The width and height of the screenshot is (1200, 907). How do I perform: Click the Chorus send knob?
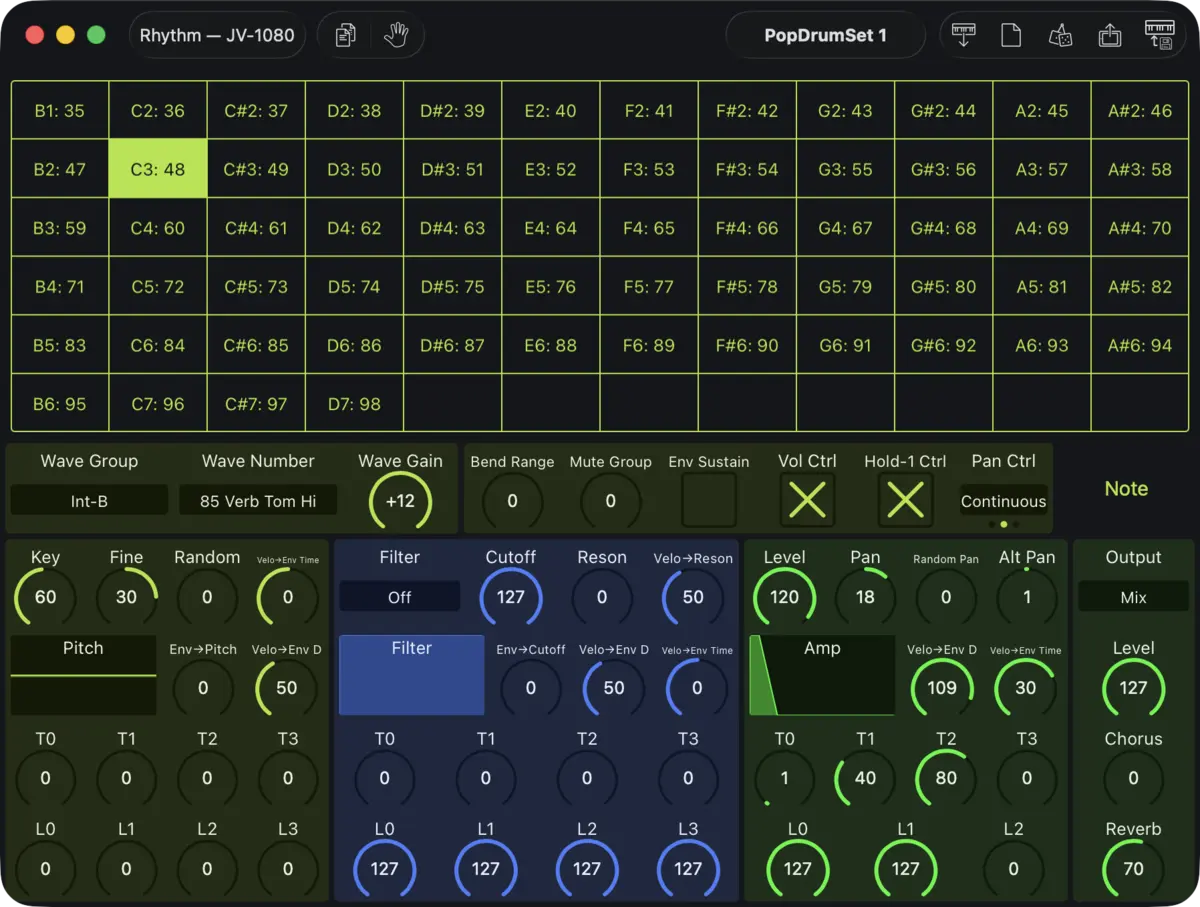(x=1133, y=778)
